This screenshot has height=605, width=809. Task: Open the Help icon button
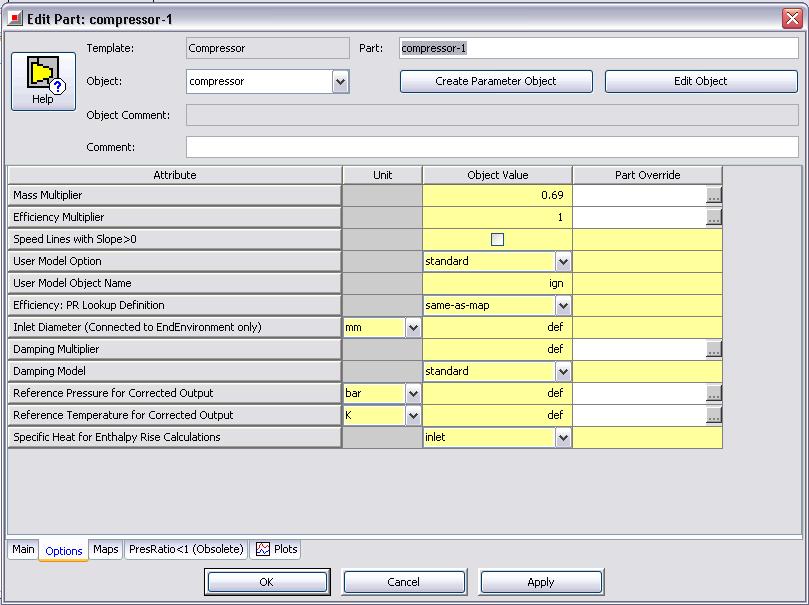[43, 81]
